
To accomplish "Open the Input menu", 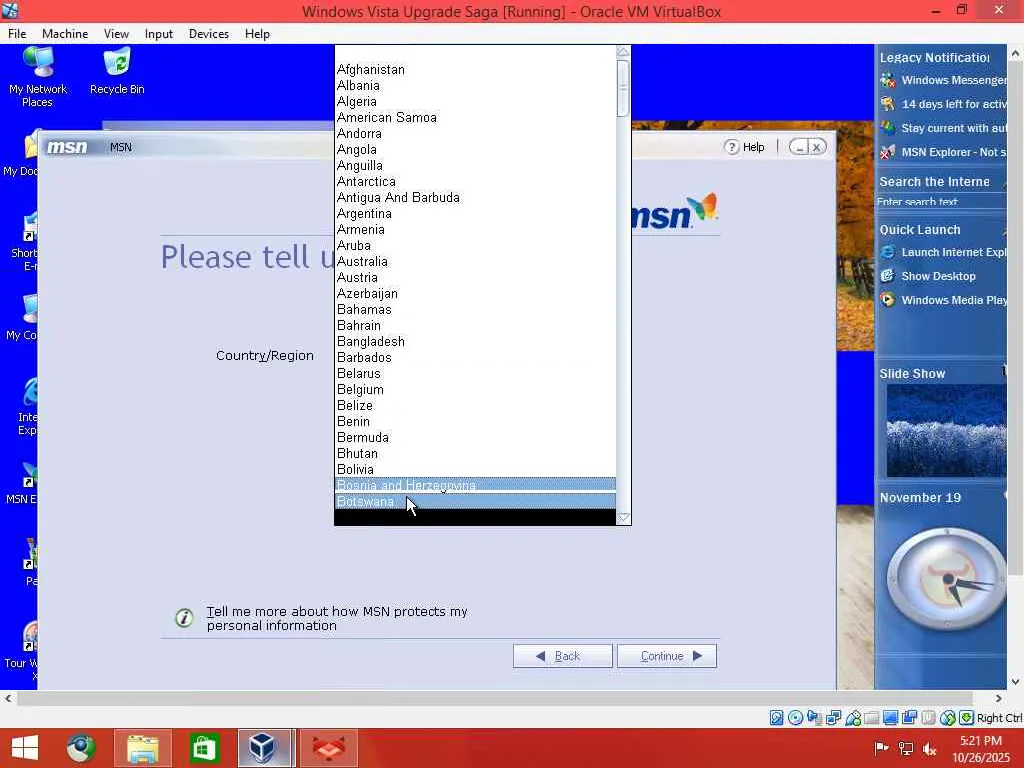I will (x=159, y=34).
